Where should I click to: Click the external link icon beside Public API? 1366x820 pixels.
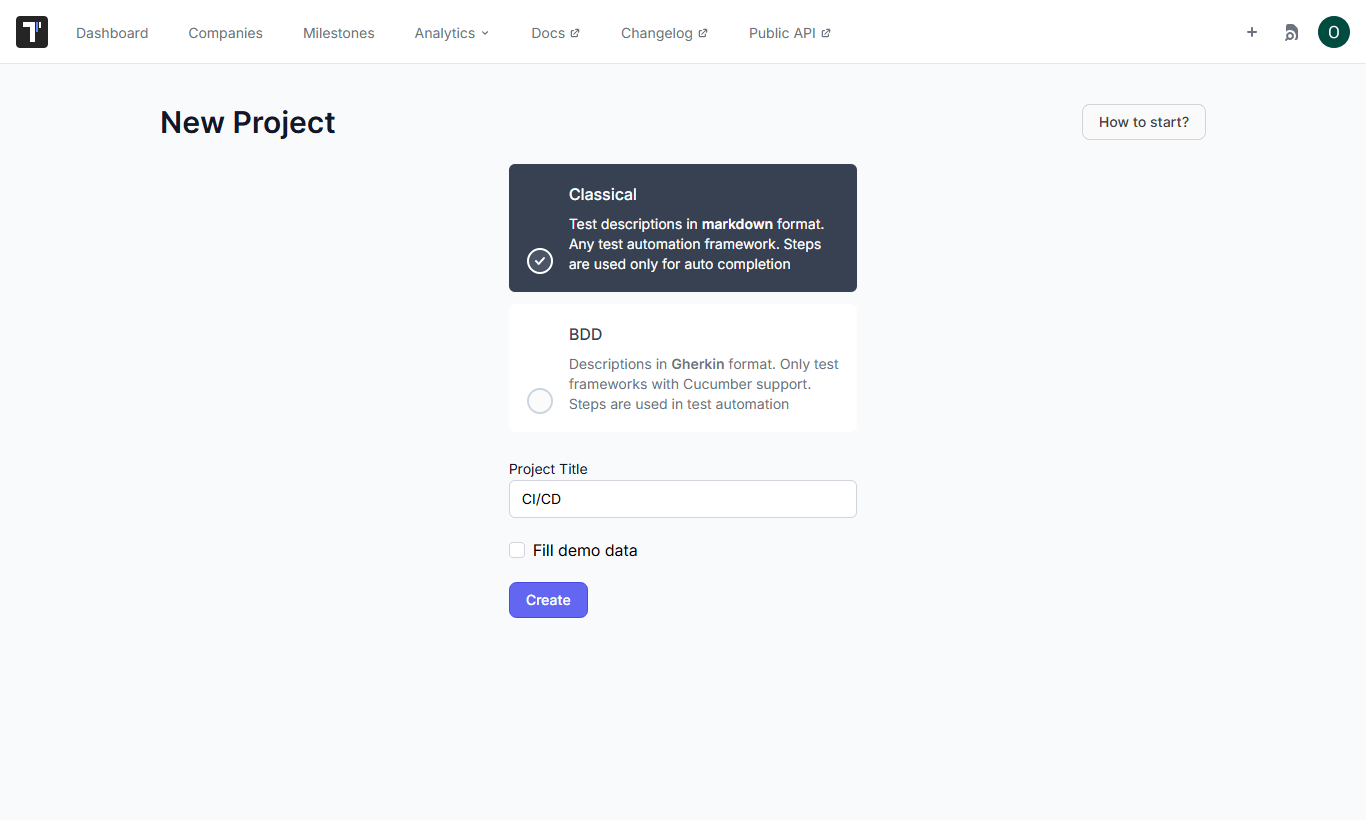pyautogui.click(x=826, y=33)
